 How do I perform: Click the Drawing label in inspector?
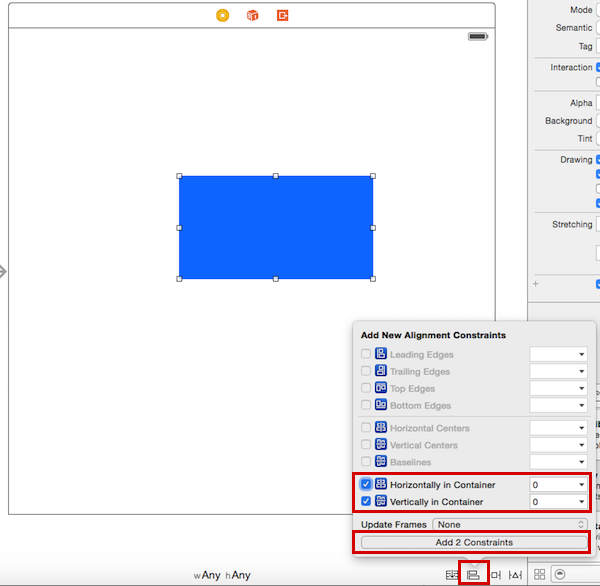(576, 160)
